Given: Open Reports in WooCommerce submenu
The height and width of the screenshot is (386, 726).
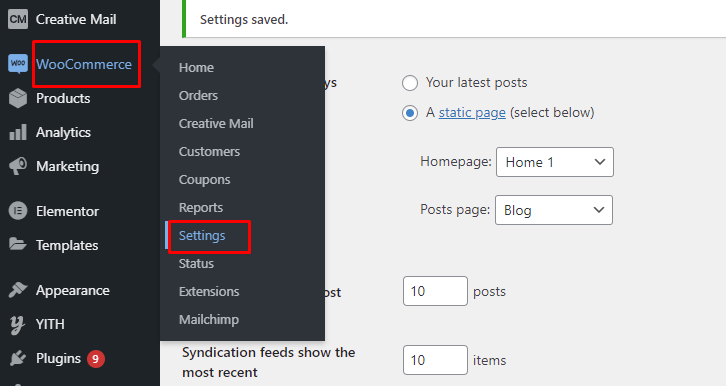Looking at the screenshot, I should [x=200, y=208].
